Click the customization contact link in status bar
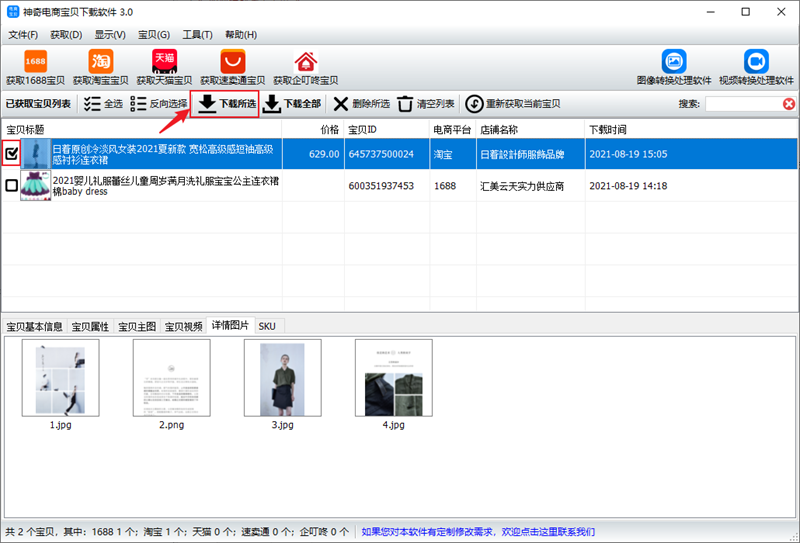 point(478,532)
